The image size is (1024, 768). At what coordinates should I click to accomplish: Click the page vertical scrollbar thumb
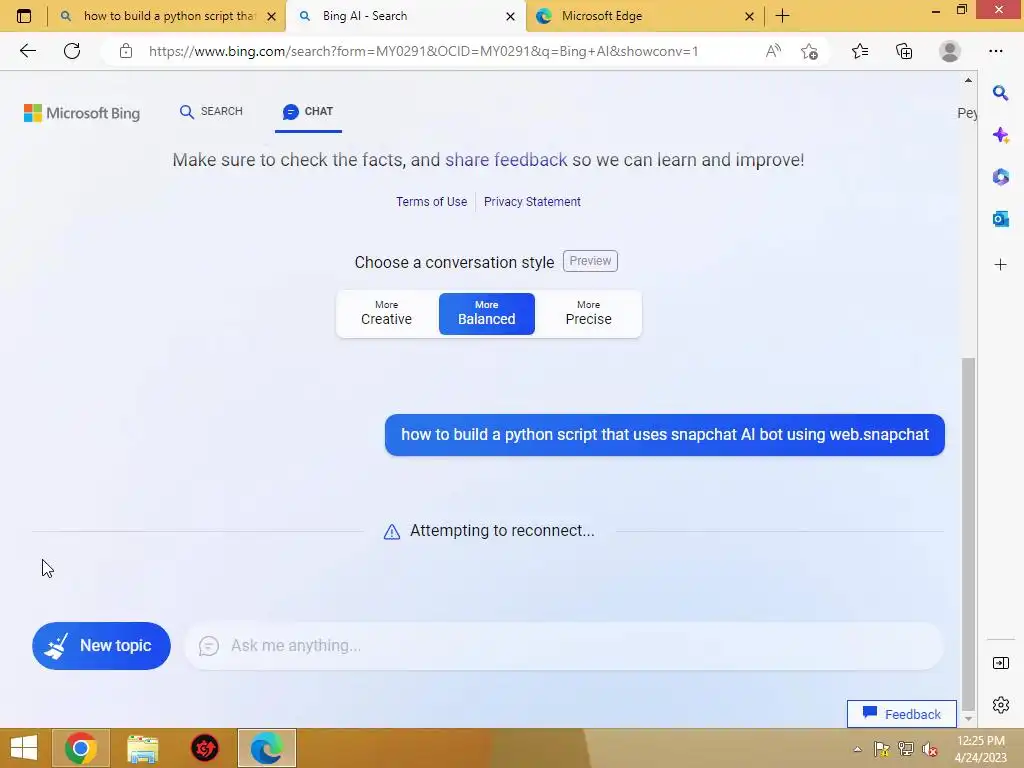point(968,534)
